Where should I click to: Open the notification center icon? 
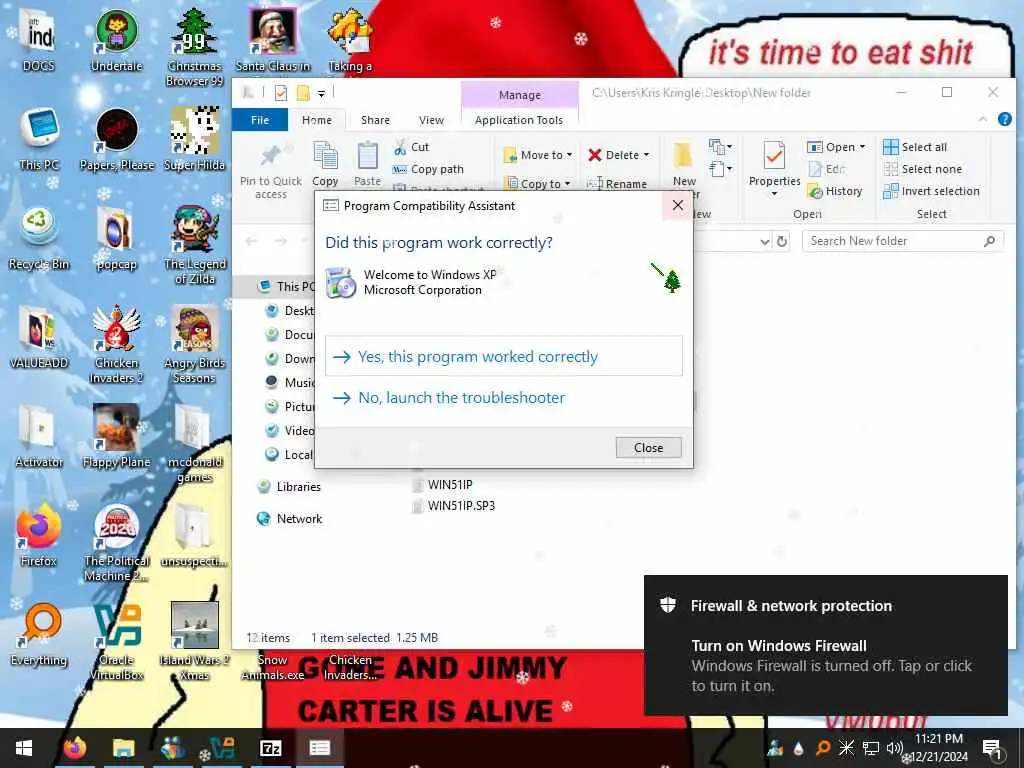992,748
